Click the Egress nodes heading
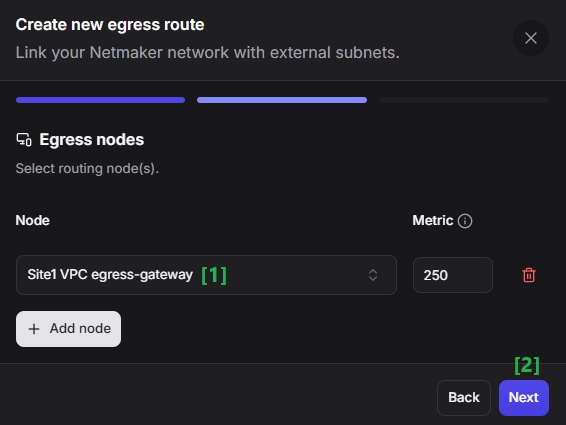This screenshot has width=566, height=425. pos(92,140)
